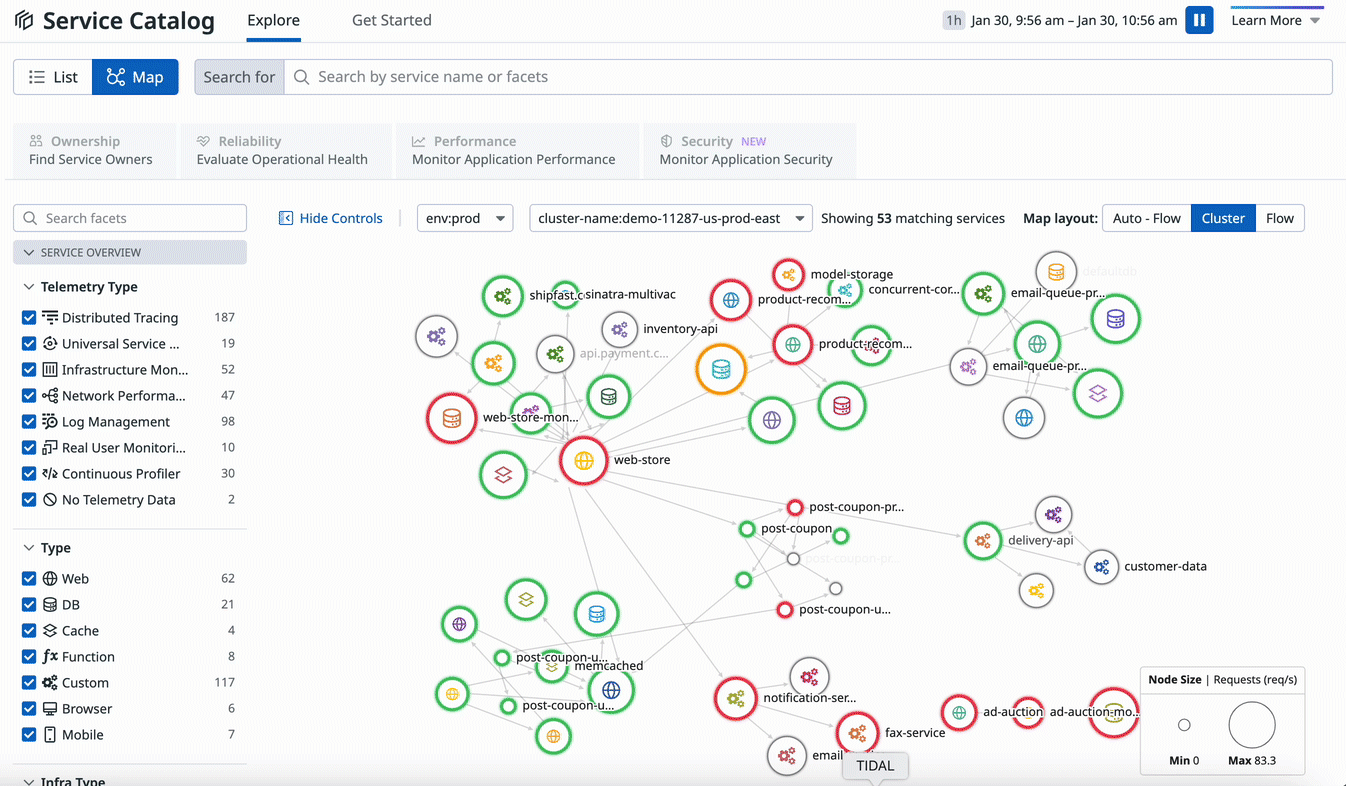Select the fax-service node icon
The image size is (1346, 786).
(x=856, y=733)
